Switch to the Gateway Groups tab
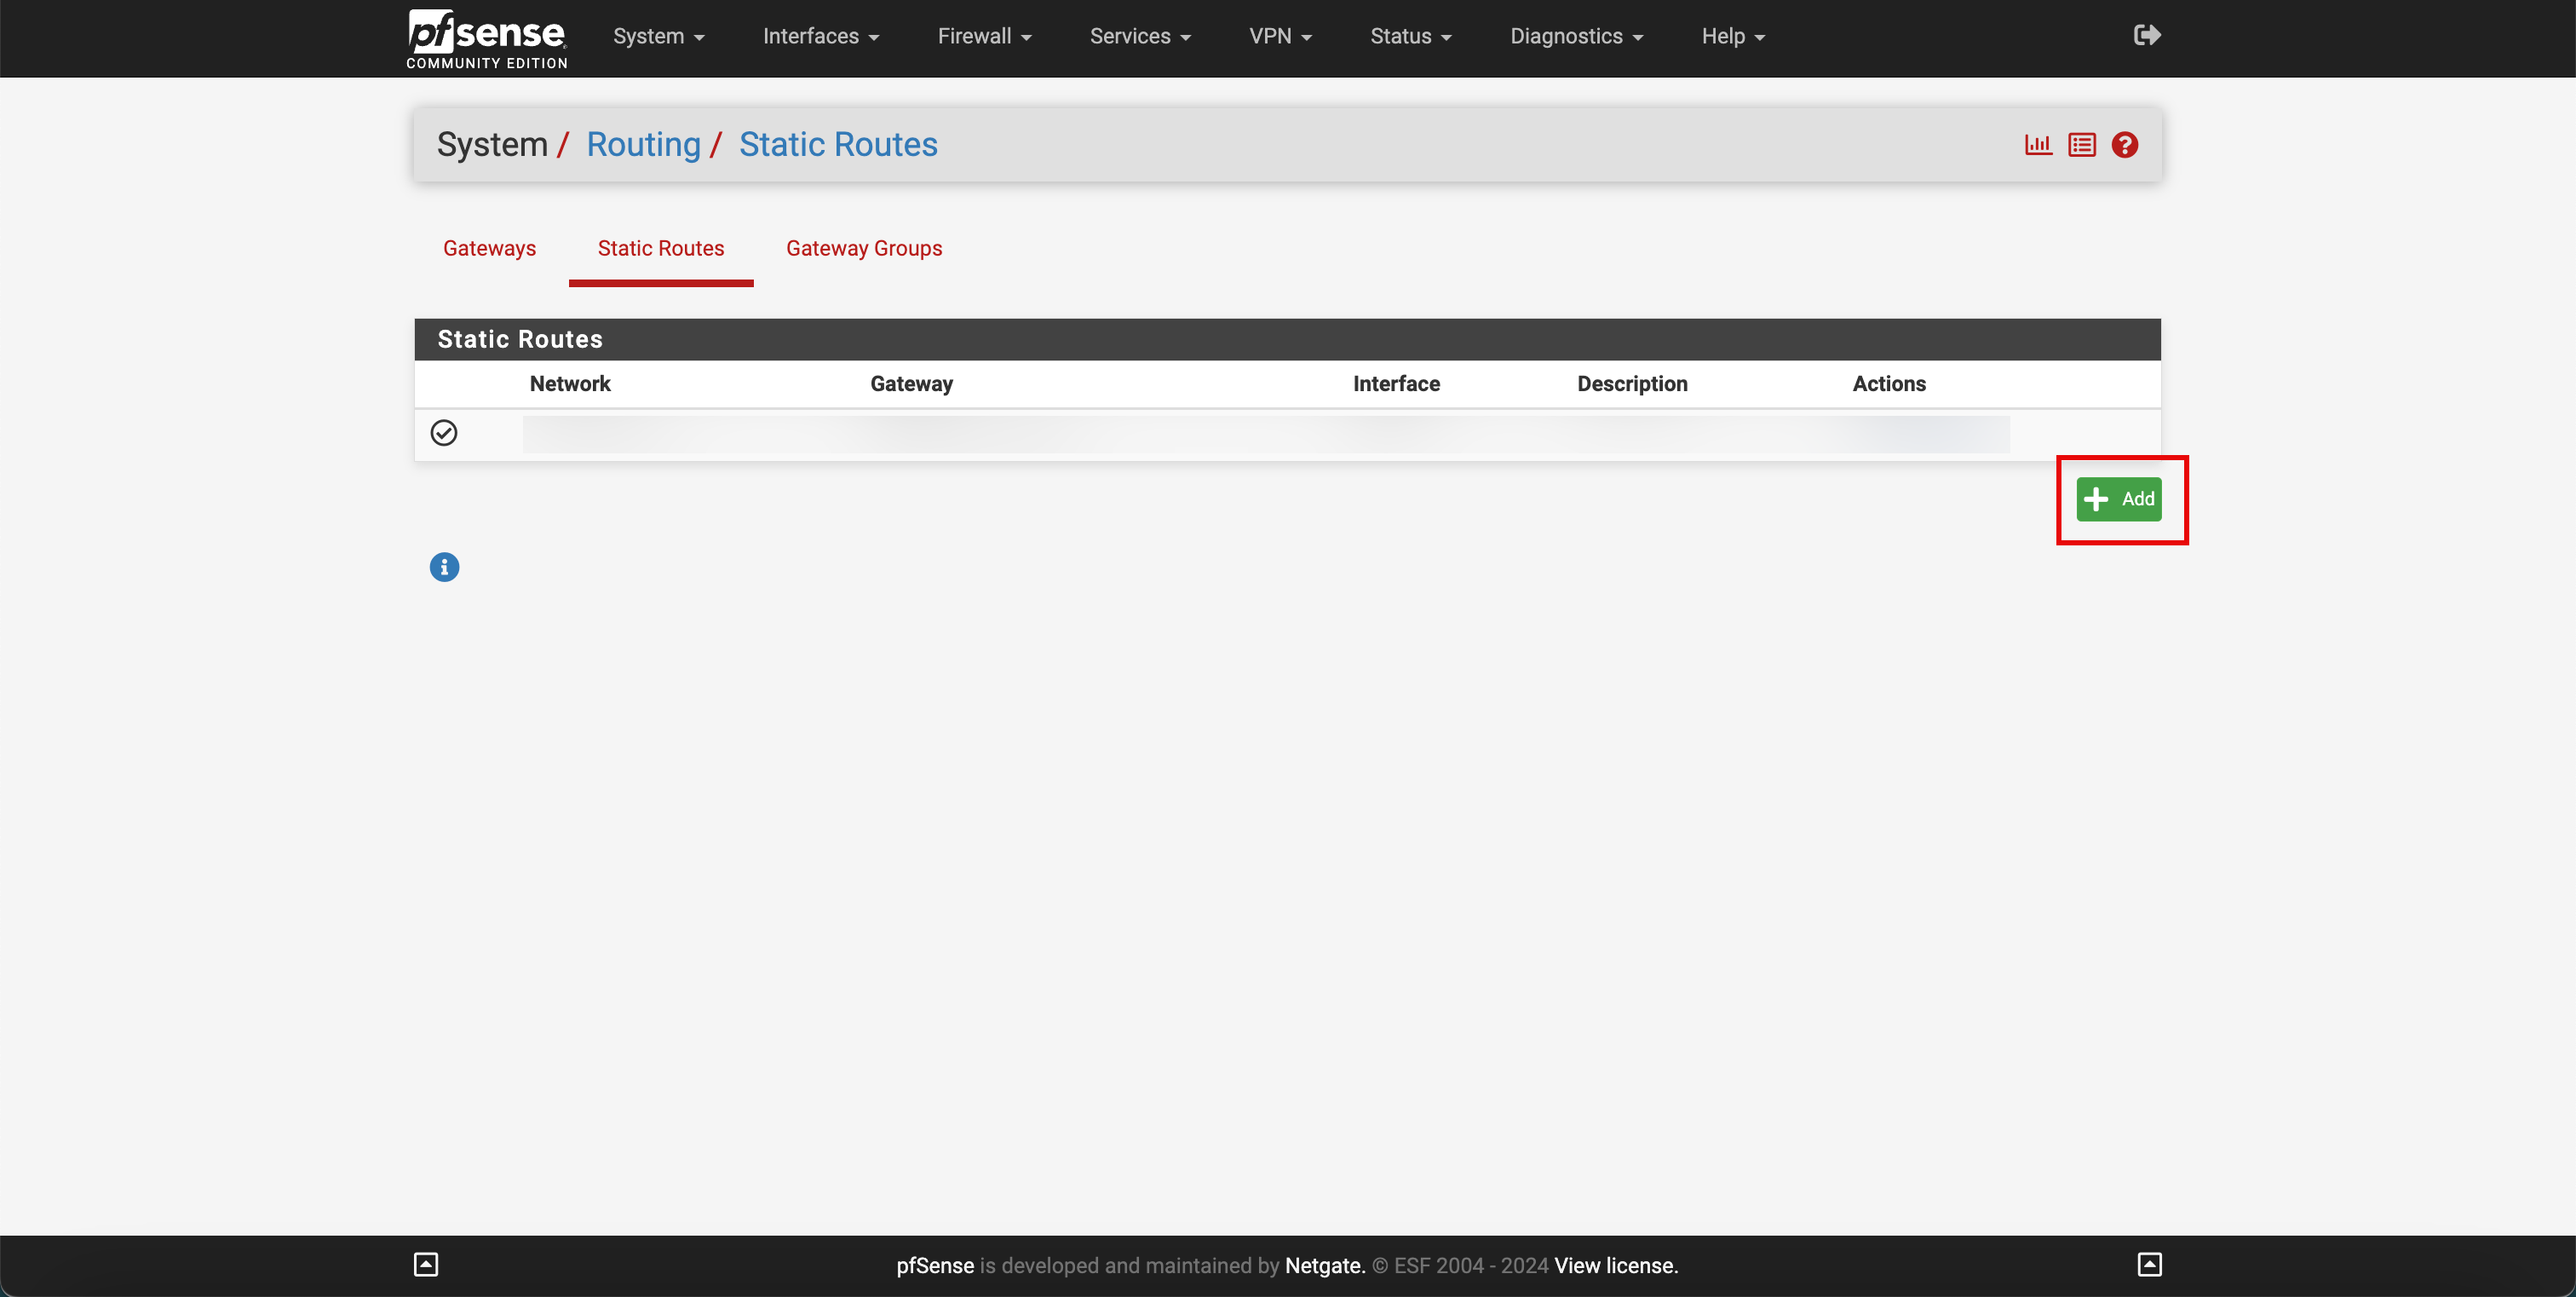The width and height of the screenshot is (2576, 1297). tap(864, 248)
